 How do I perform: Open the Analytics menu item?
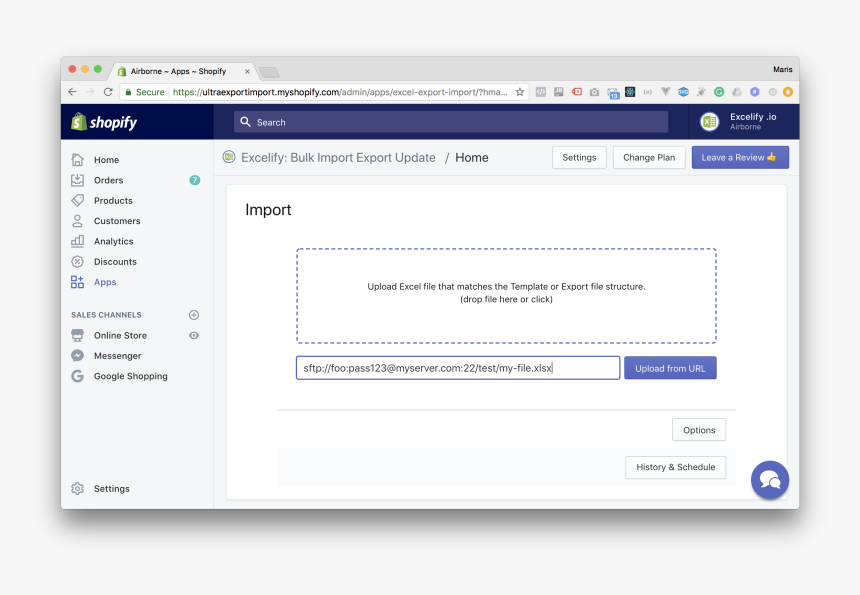114,241
